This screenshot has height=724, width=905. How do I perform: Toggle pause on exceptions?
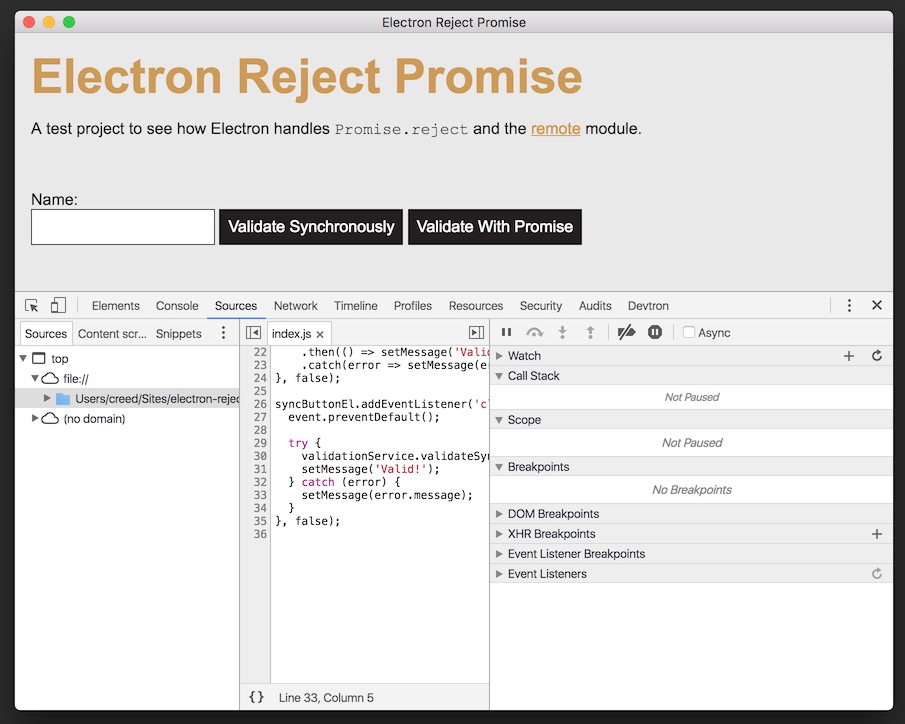[x=655, y=333]
